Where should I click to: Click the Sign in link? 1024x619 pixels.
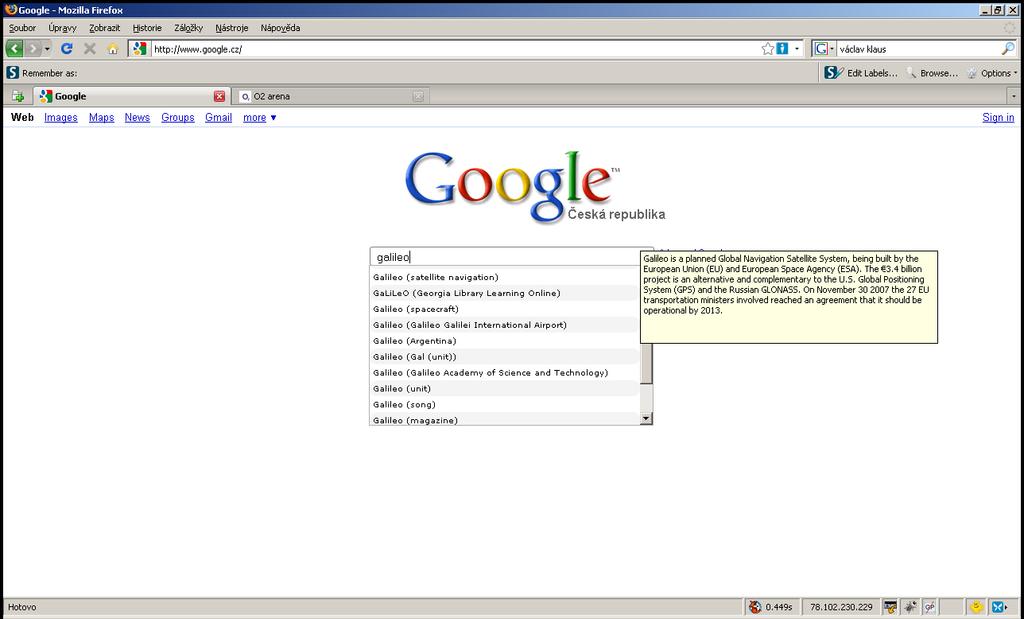coord(998,118)
